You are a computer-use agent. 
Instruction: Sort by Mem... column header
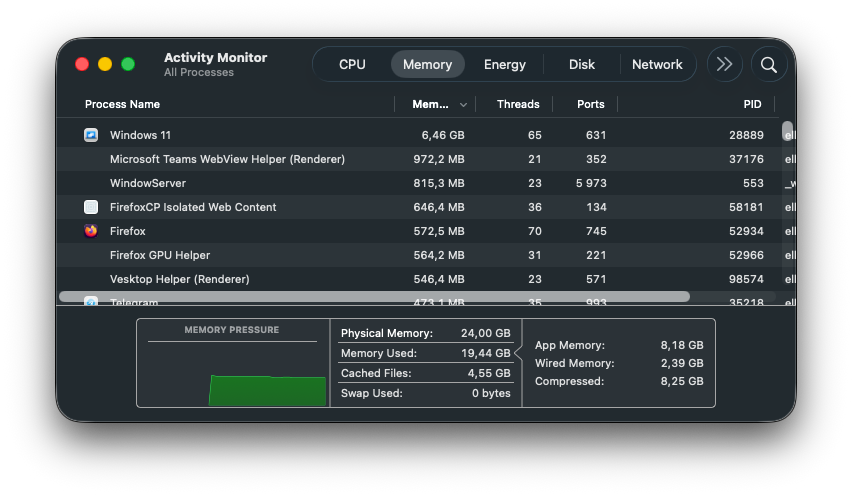click(430, 104)
